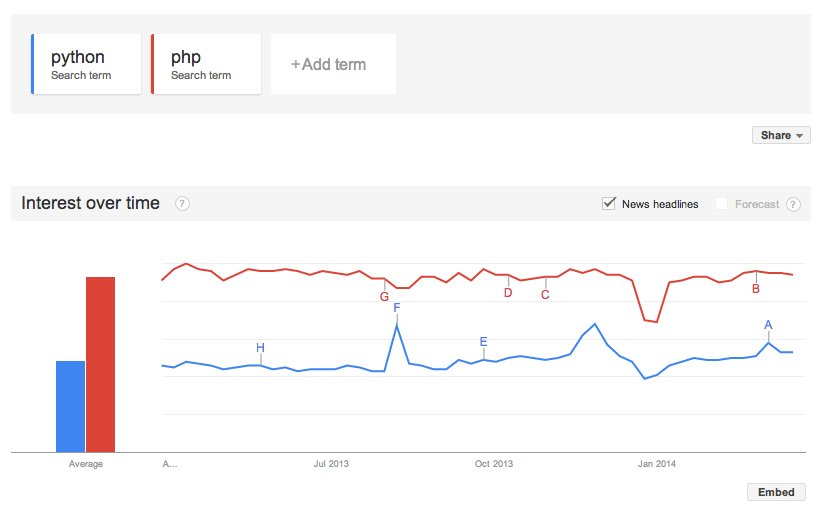
Task: Select news marker E
Action: pyautogui.click(x=484, y=342)
